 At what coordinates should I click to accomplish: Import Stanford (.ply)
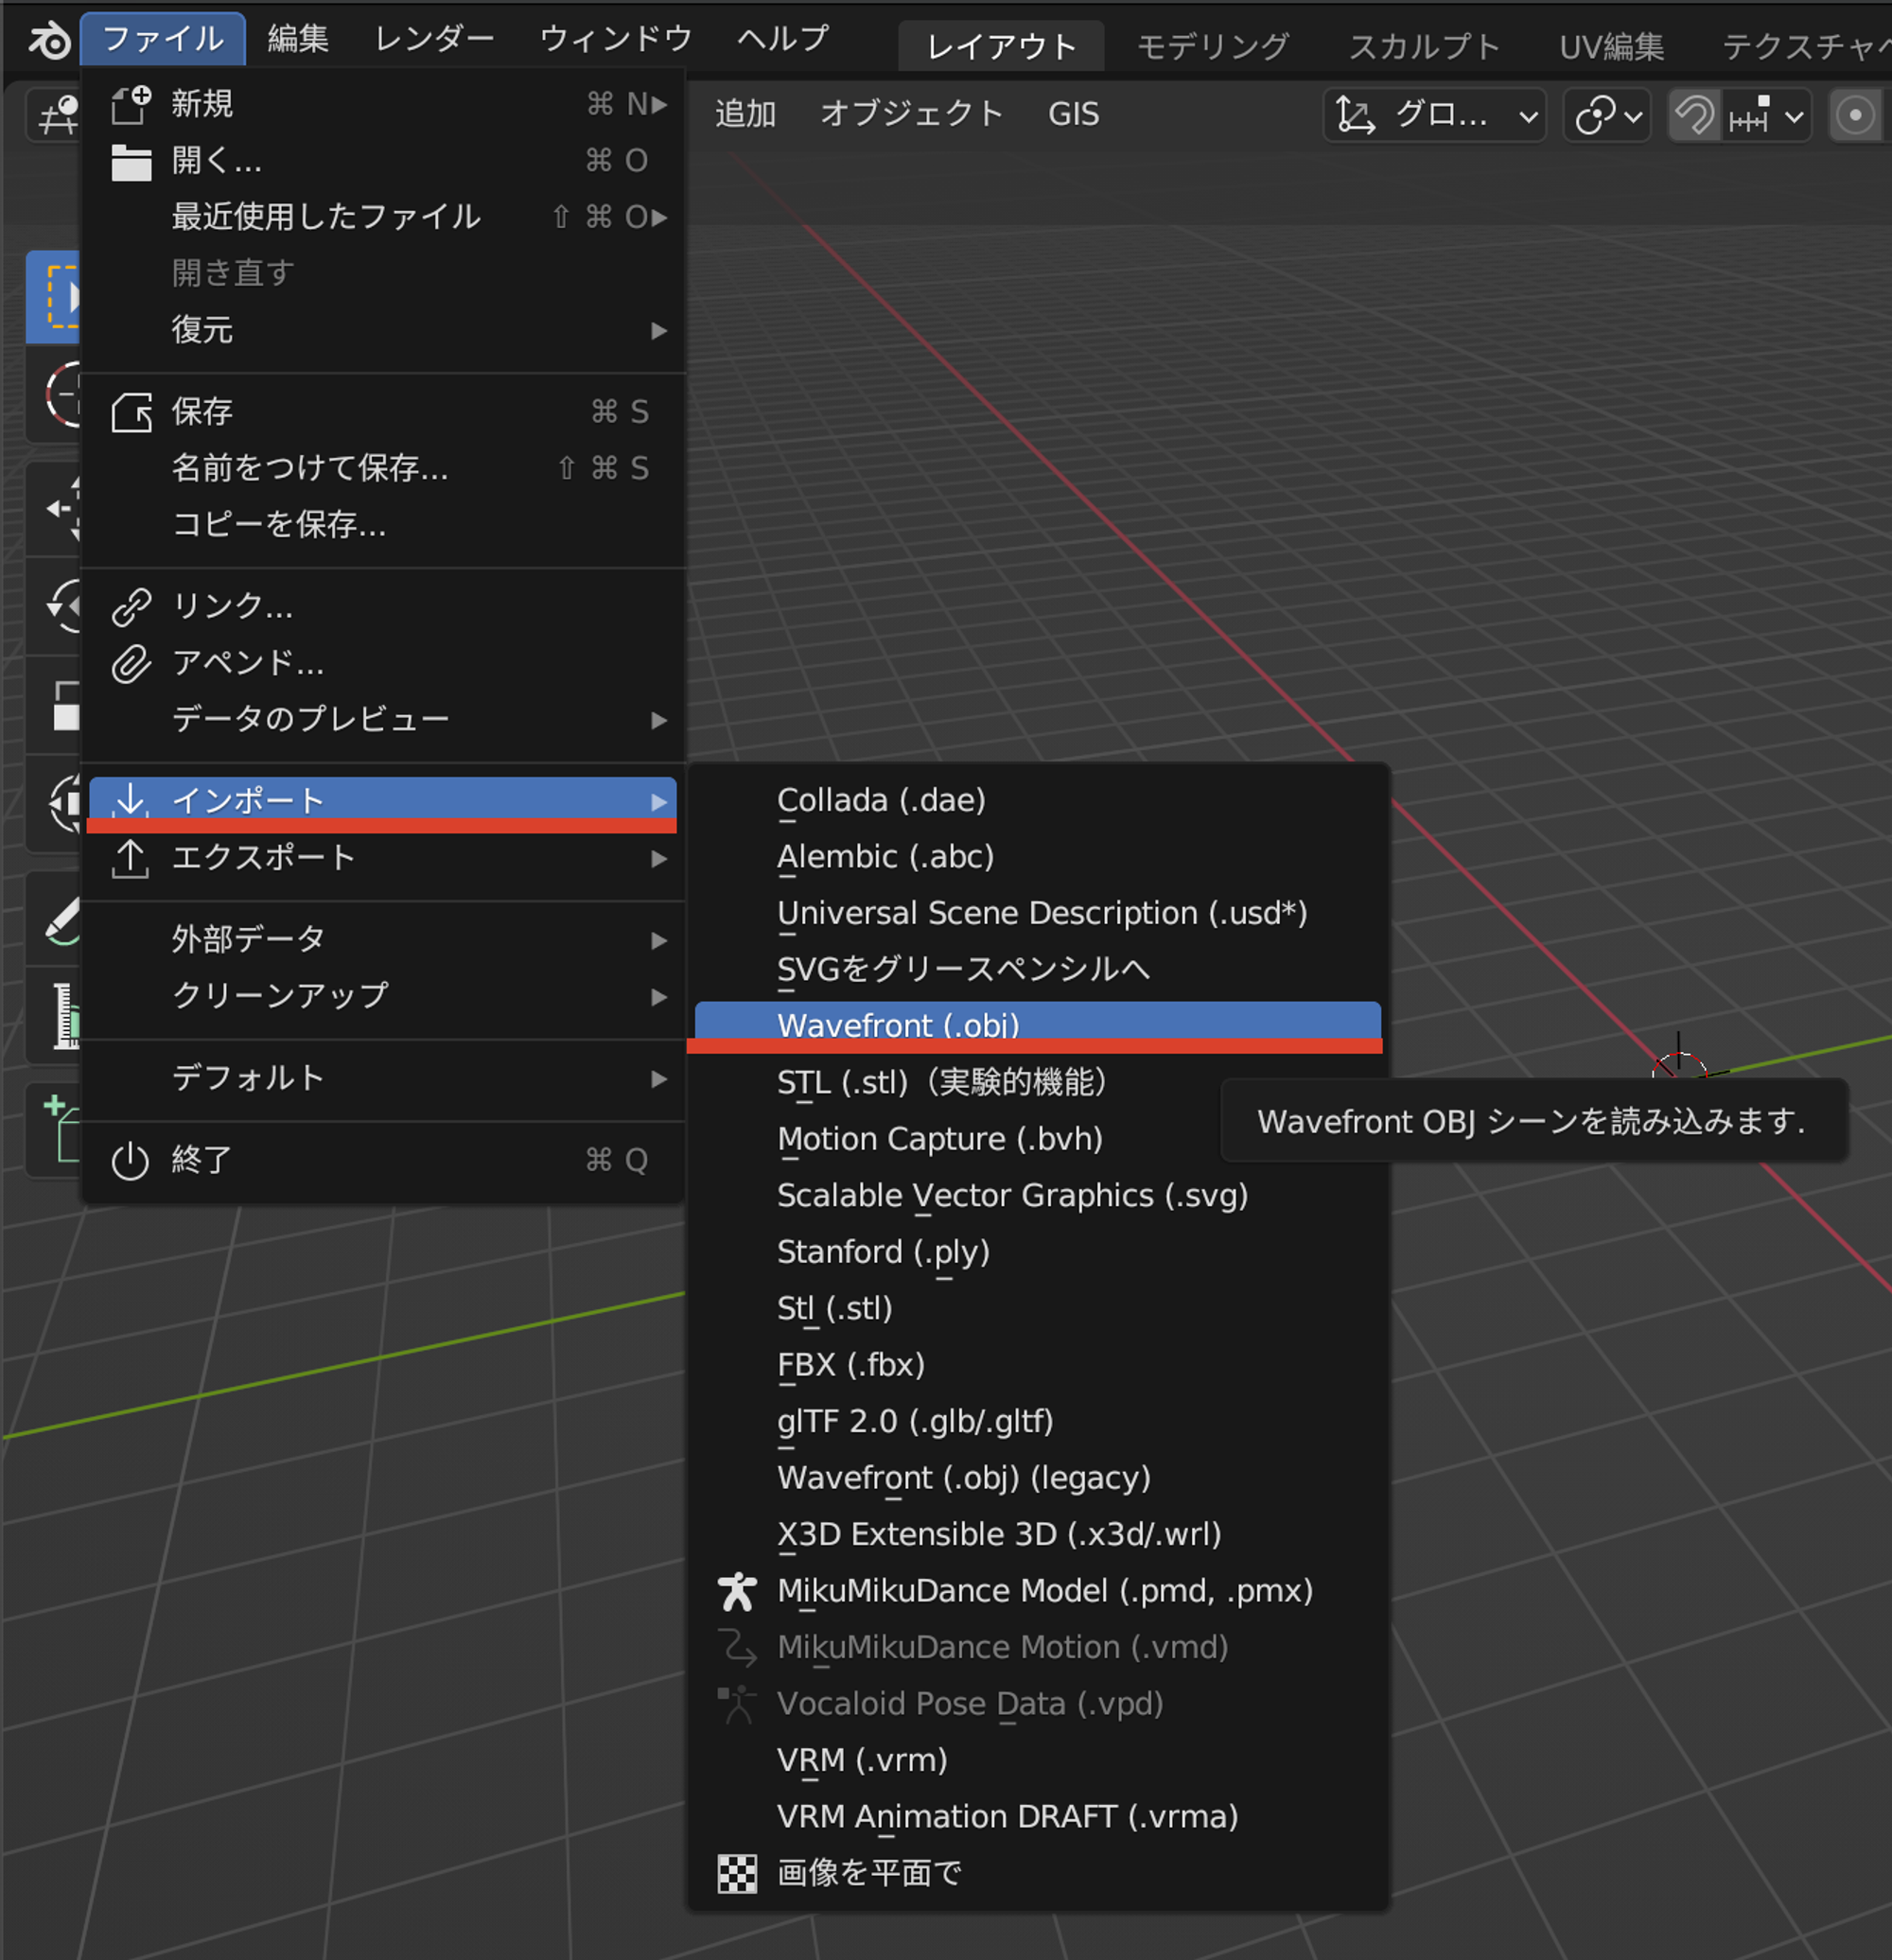pos(1038,1253)
